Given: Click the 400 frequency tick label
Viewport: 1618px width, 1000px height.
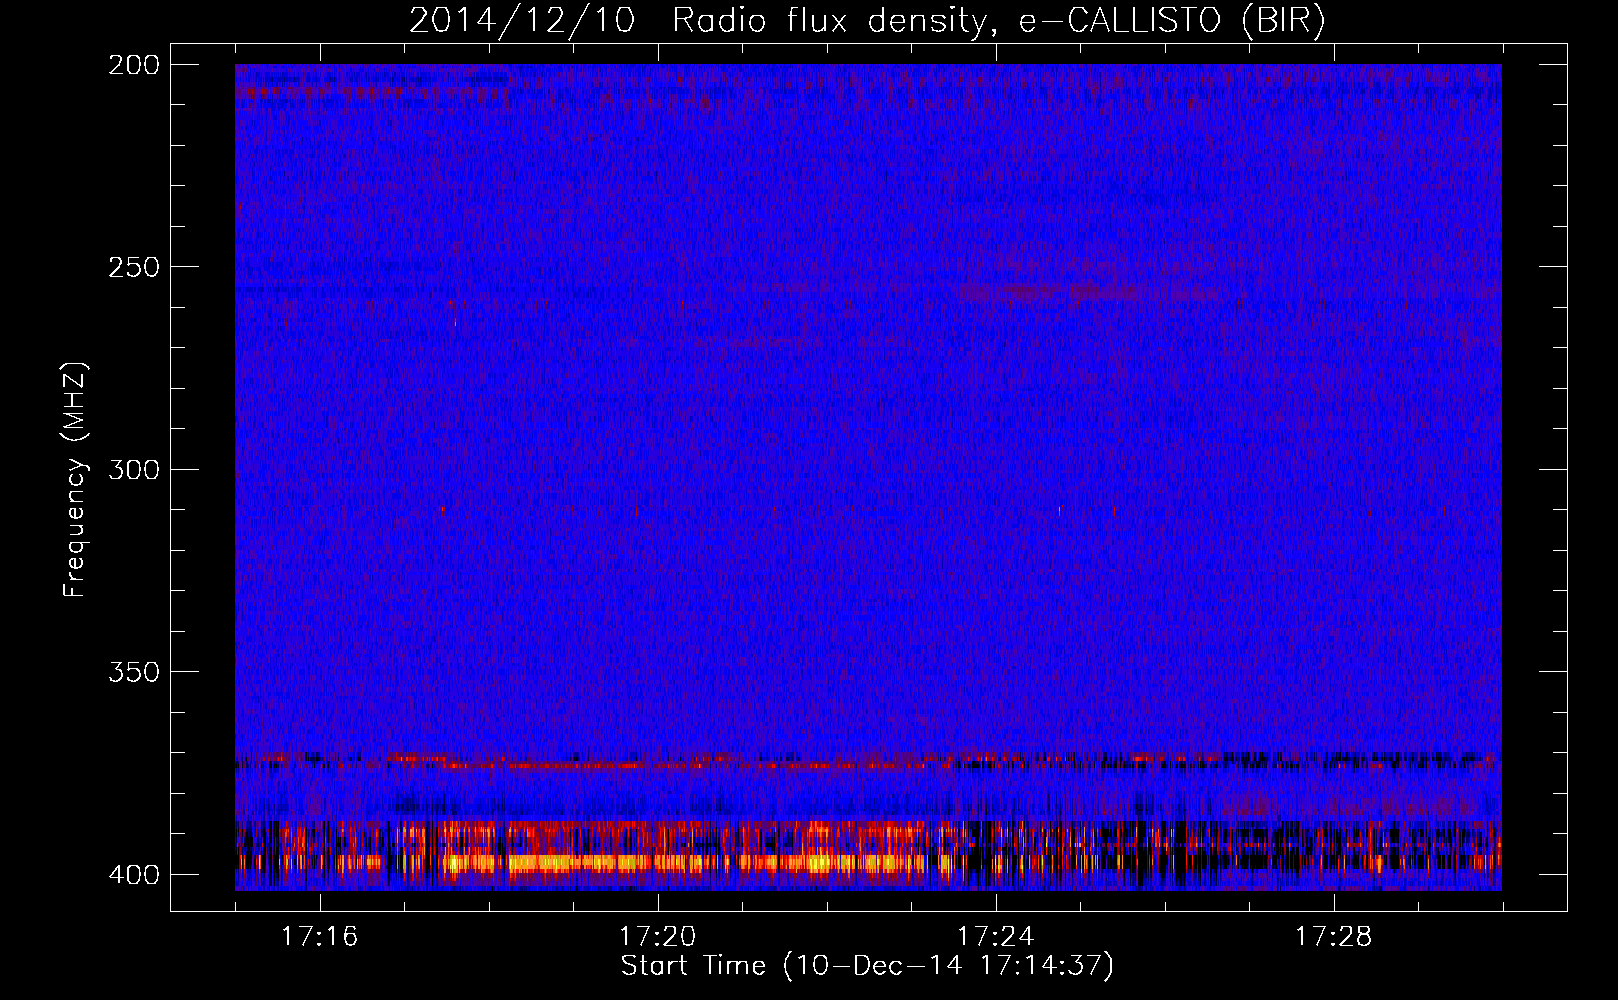Looking at the screenshot, I should tap(133, 875).
